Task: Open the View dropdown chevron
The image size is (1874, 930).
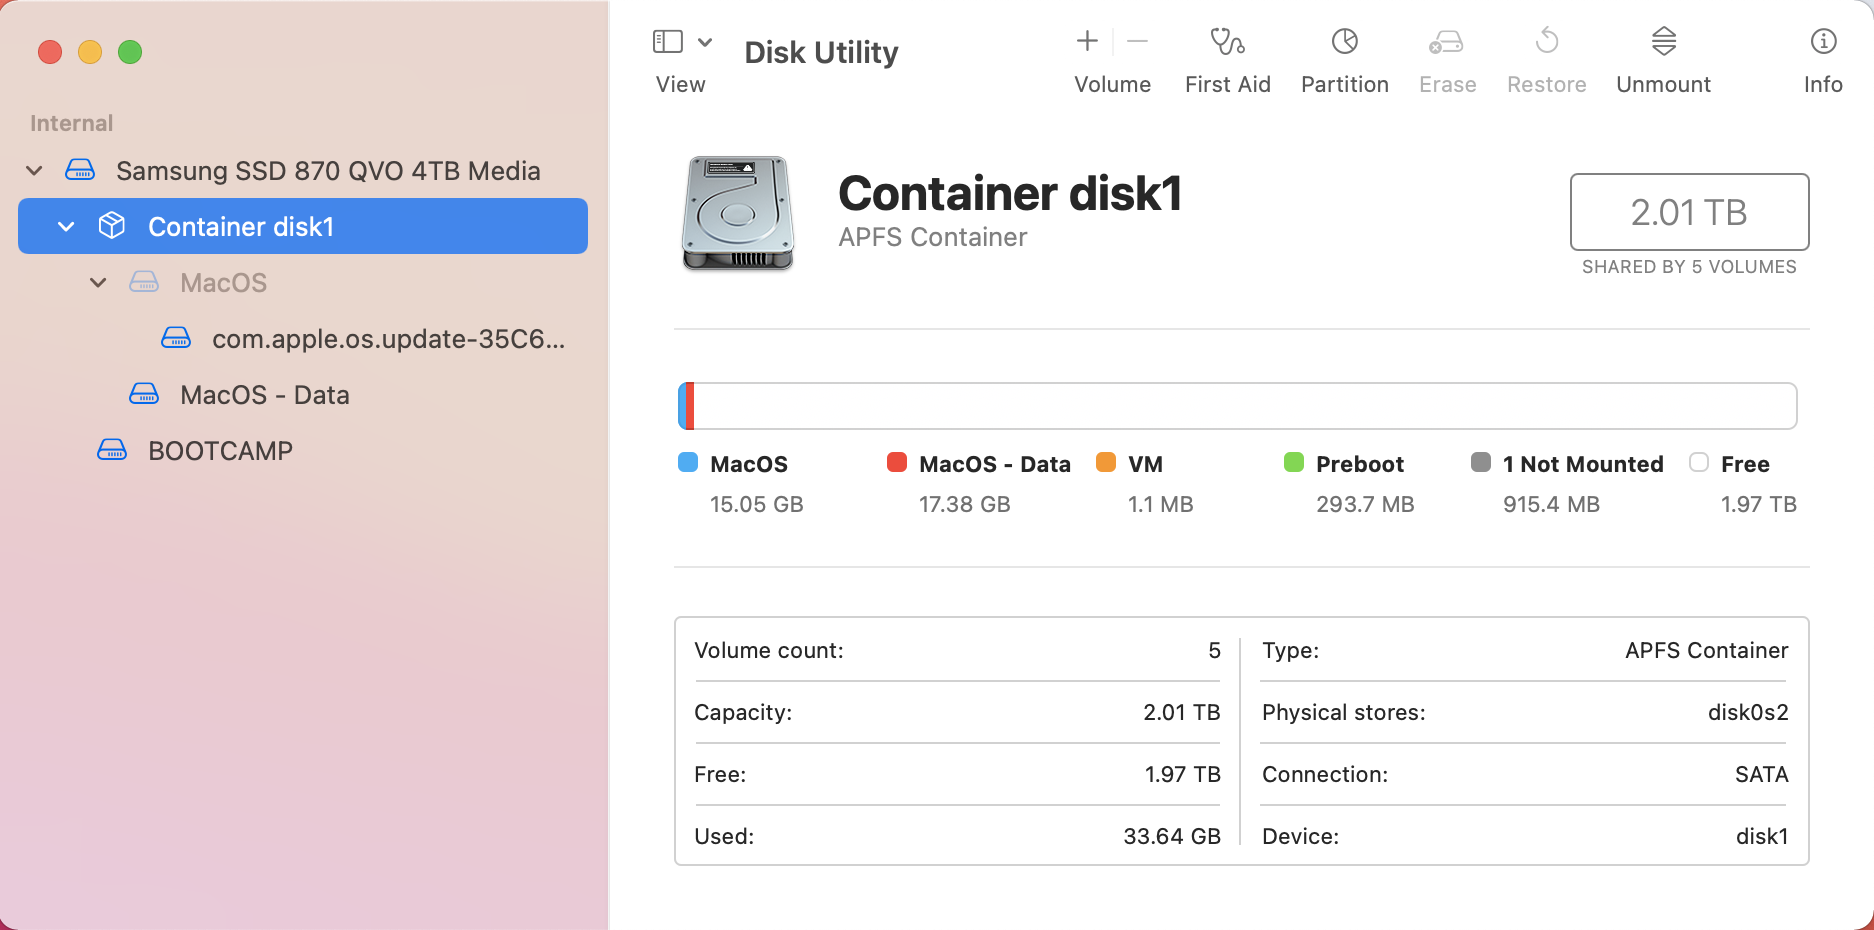Action: [705, 42]
